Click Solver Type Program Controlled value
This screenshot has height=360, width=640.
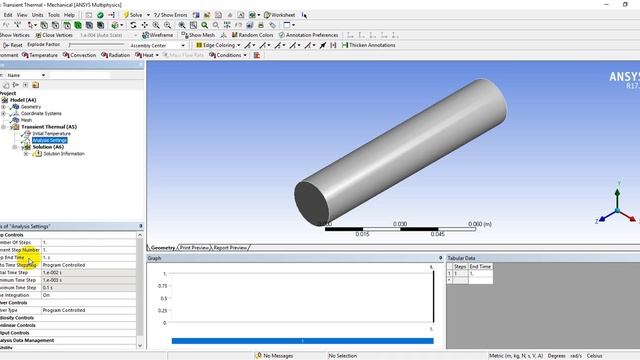pyautogui.click(x=89, y=310)
